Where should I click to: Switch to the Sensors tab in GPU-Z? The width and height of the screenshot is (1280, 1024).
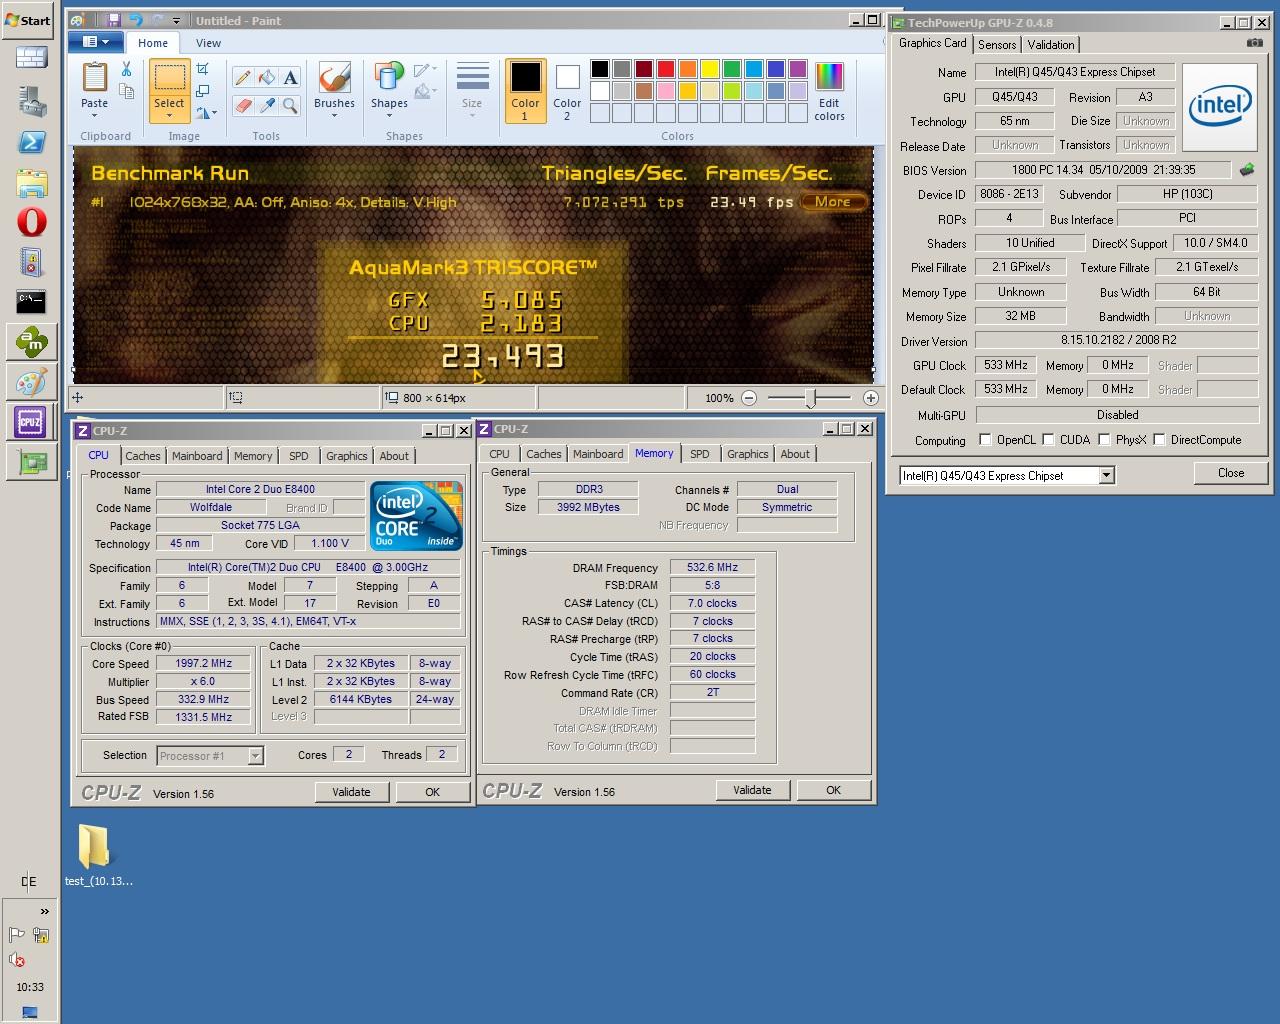tap(997, 44)
